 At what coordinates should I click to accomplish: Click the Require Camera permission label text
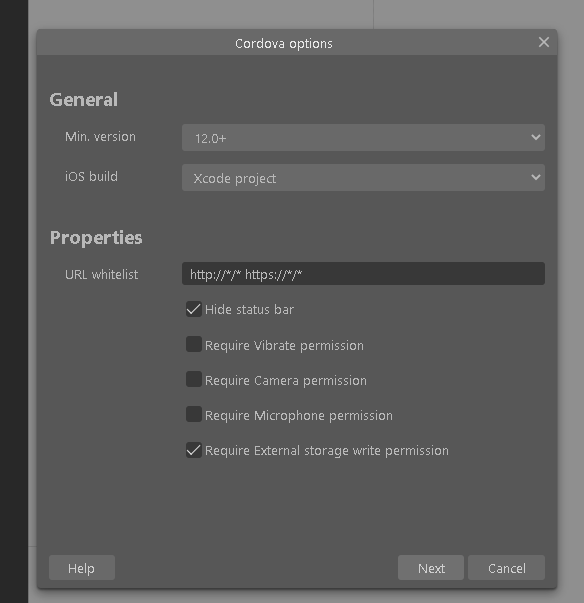286,381
